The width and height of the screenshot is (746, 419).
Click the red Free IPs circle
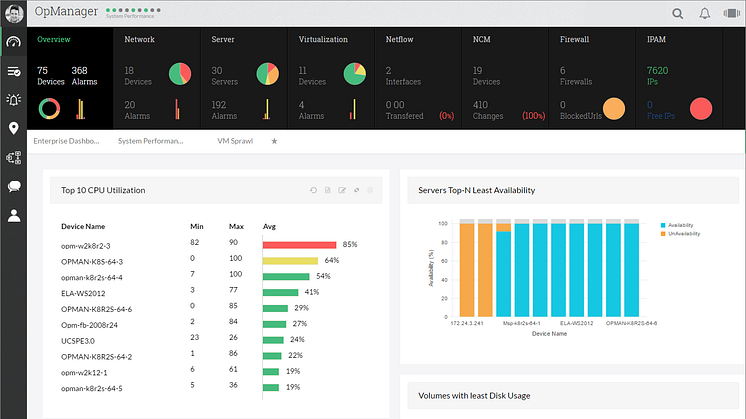coord(701,108)
